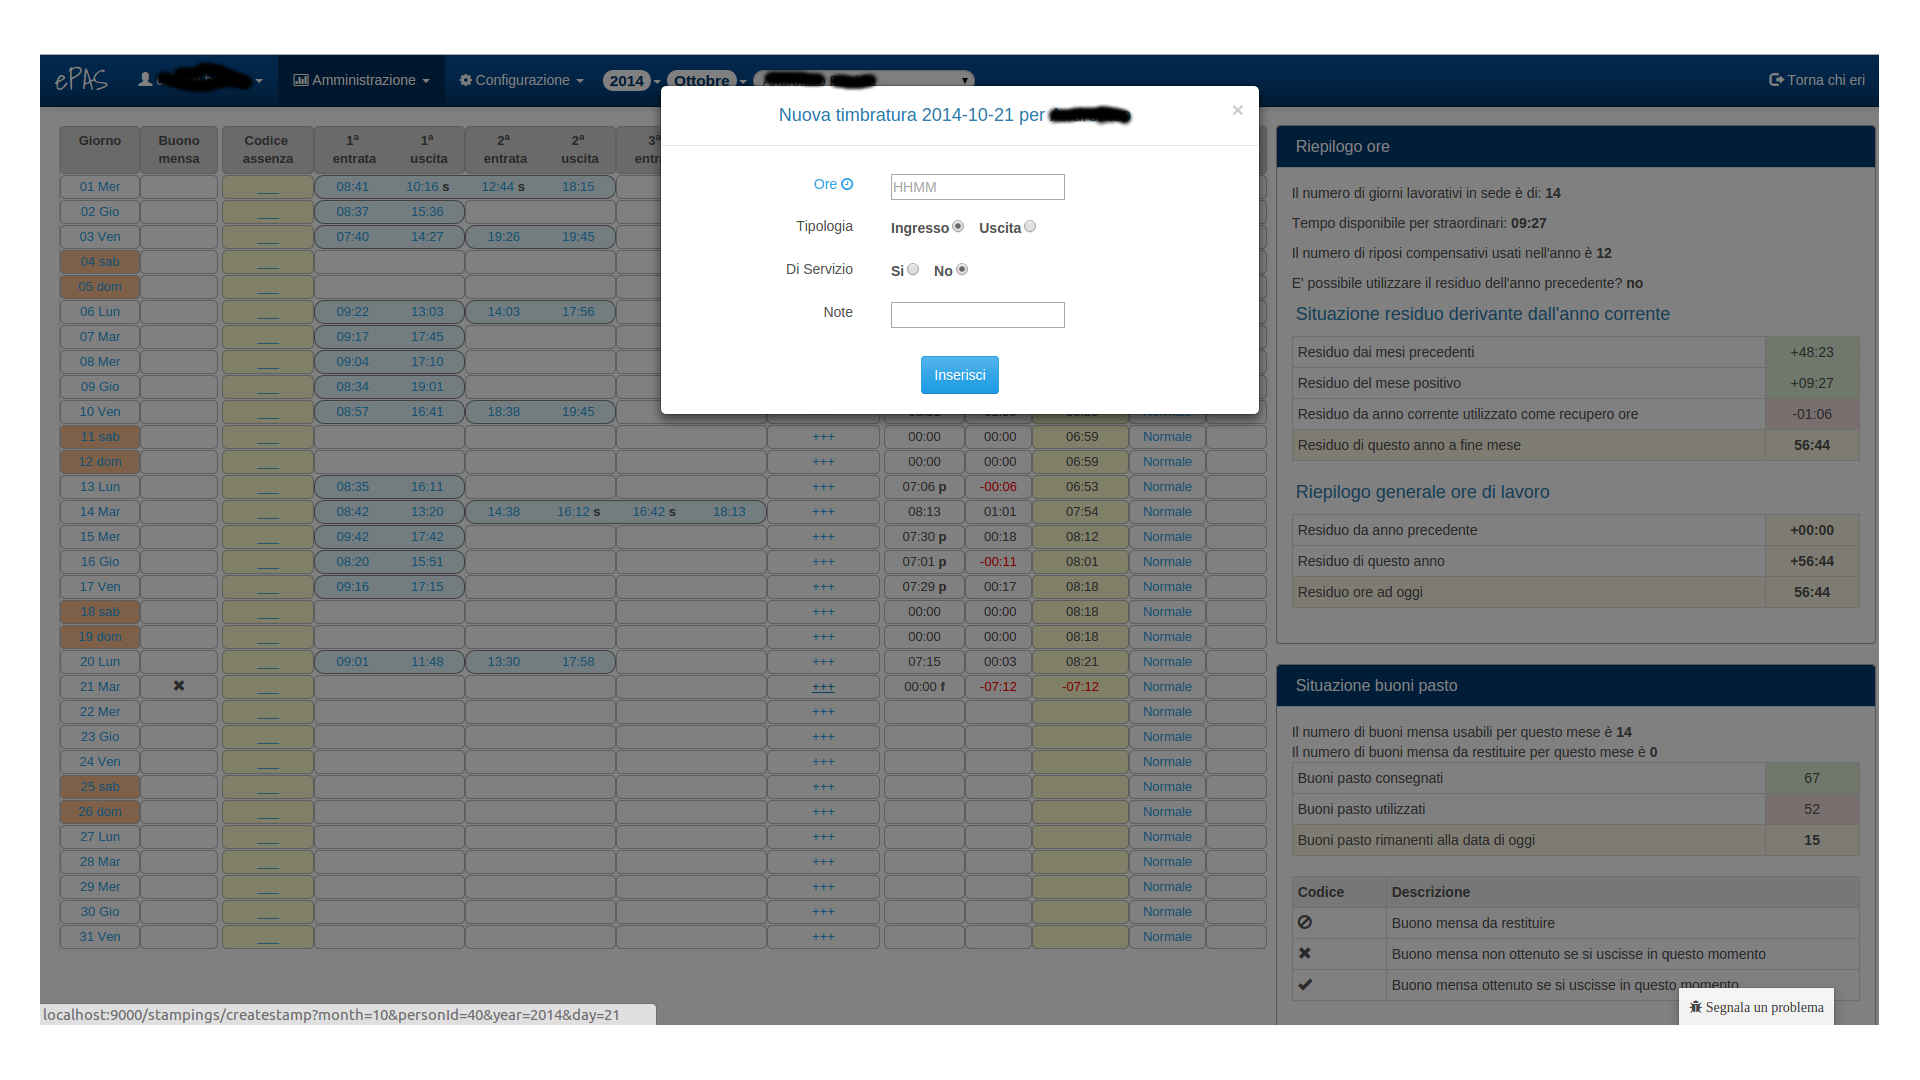1920x1080 pixels.
Task: Click the Torna chi eri return icon
Action: (1776, 80)
